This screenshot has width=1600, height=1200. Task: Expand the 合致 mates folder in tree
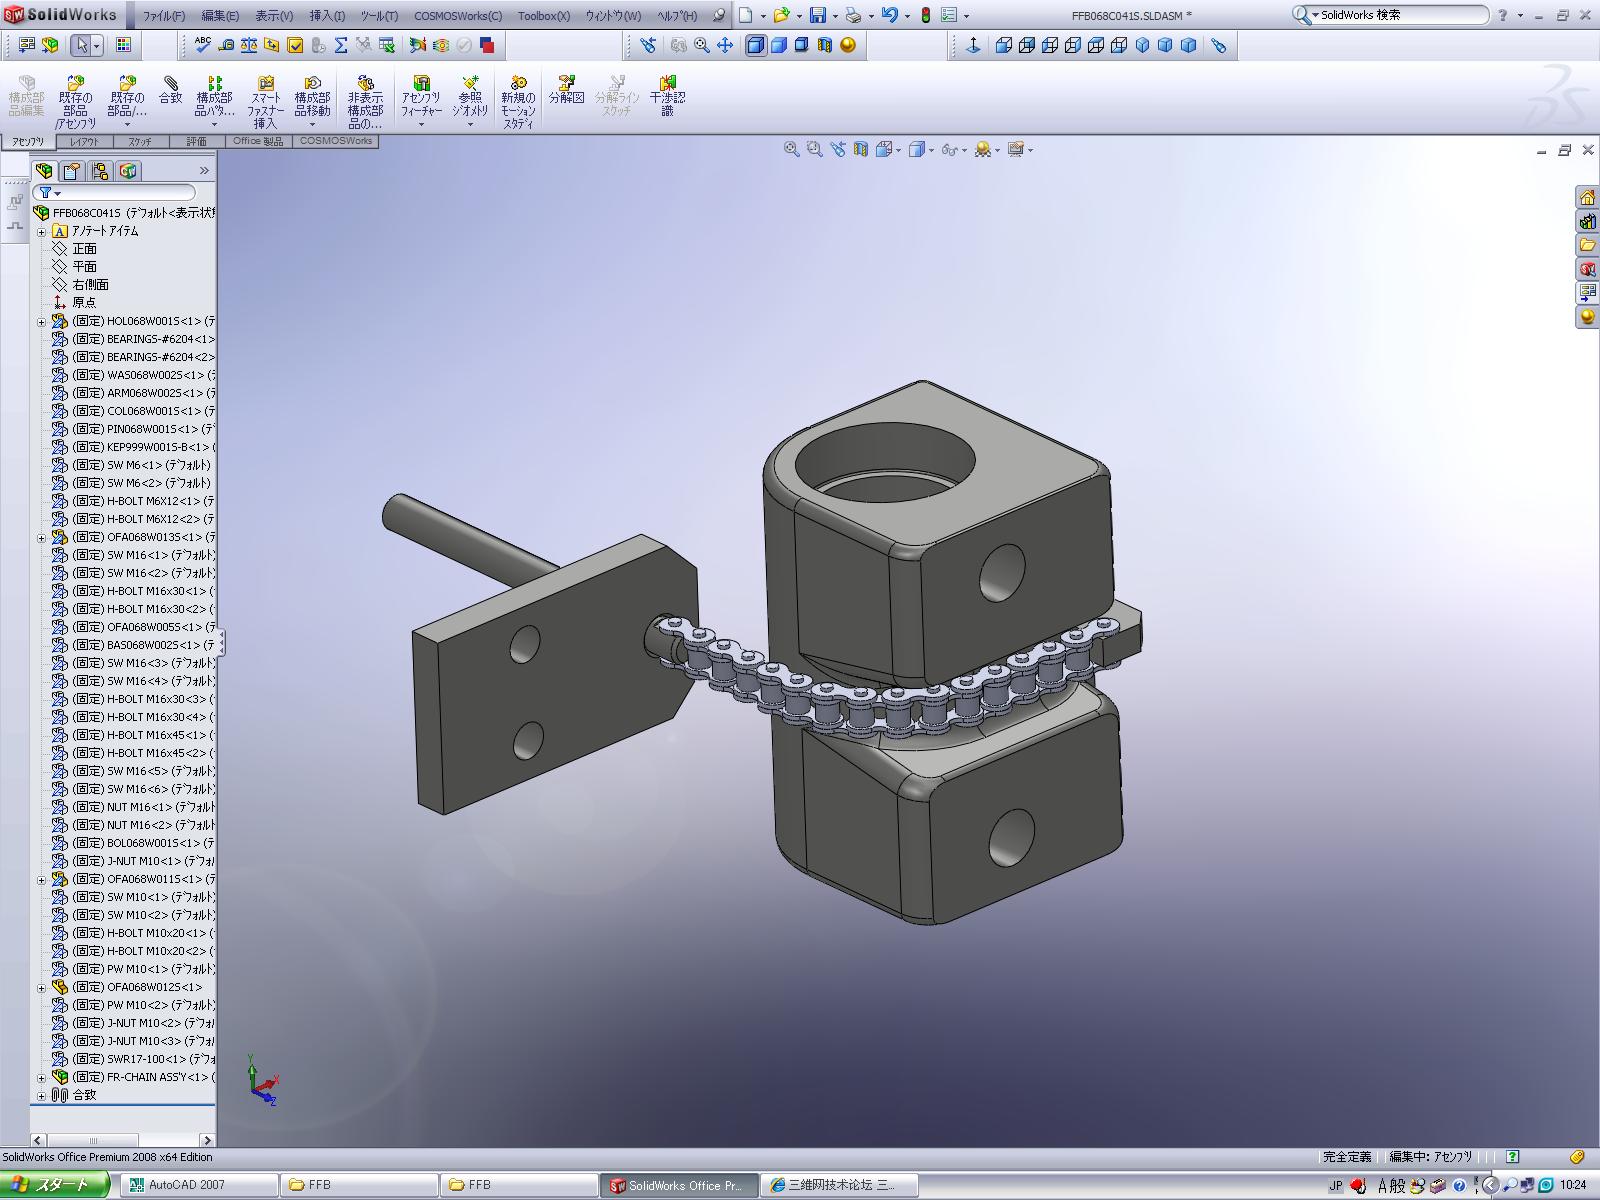click(42, 1095)
